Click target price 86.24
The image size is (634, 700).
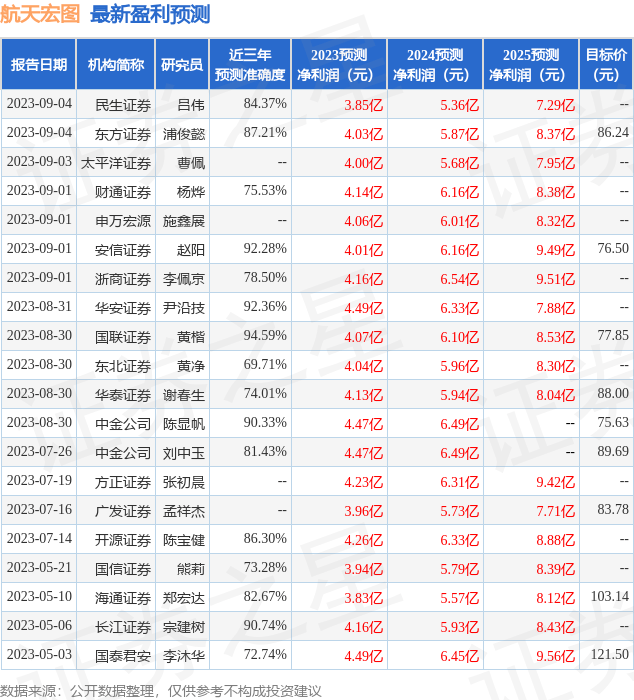tap(613, 132)
